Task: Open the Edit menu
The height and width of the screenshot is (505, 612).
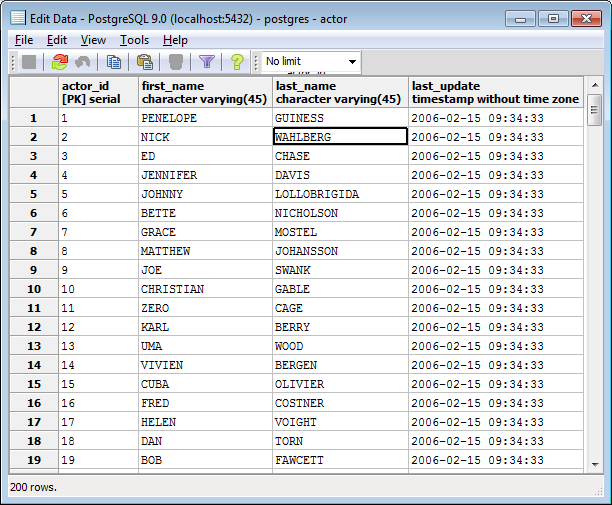Action: [57, 40]
